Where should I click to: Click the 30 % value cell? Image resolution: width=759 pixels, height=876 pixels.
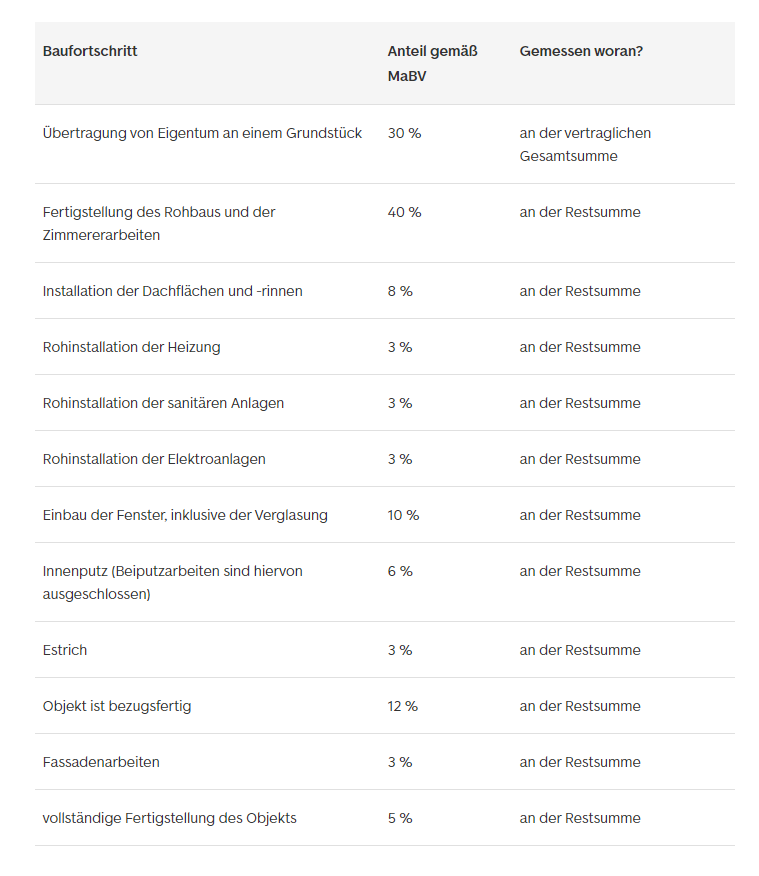[x=404, y=133]
